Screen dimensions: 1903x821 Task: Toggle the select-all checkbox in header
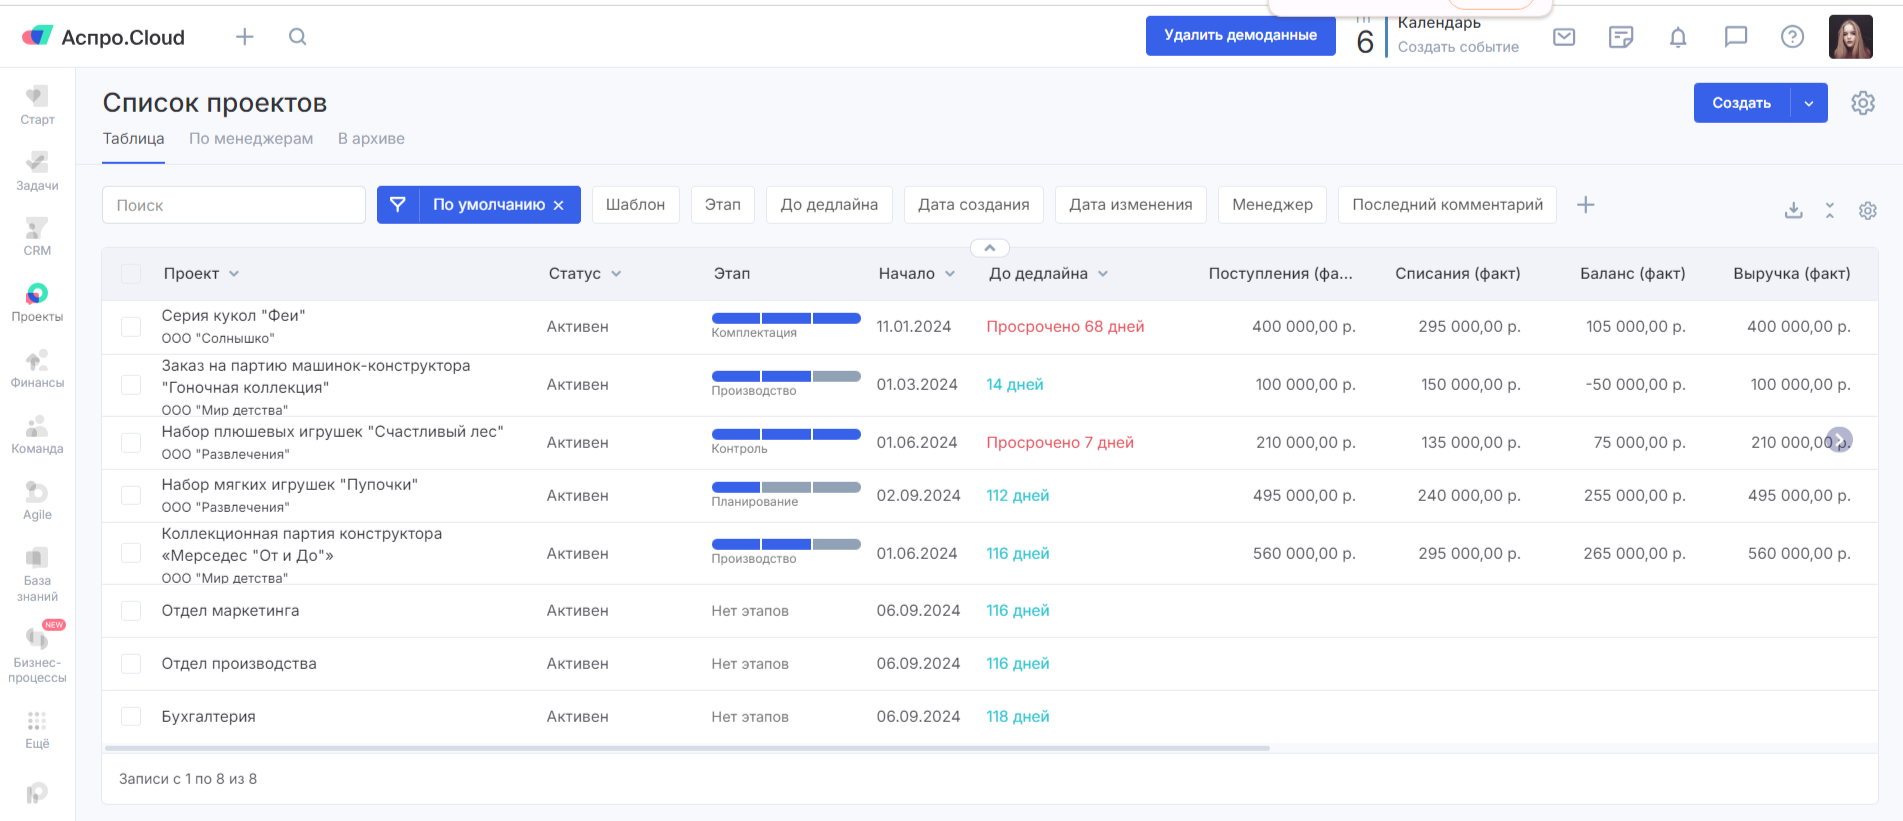(x=131, y=274)
